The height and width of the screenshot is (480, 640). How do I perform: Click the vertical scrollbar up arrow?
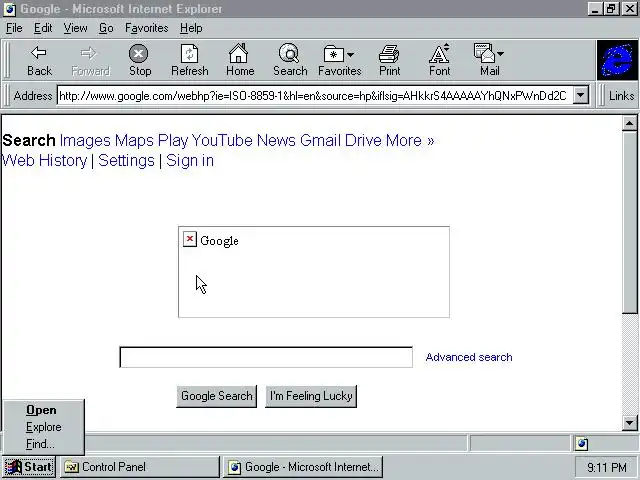629,123
